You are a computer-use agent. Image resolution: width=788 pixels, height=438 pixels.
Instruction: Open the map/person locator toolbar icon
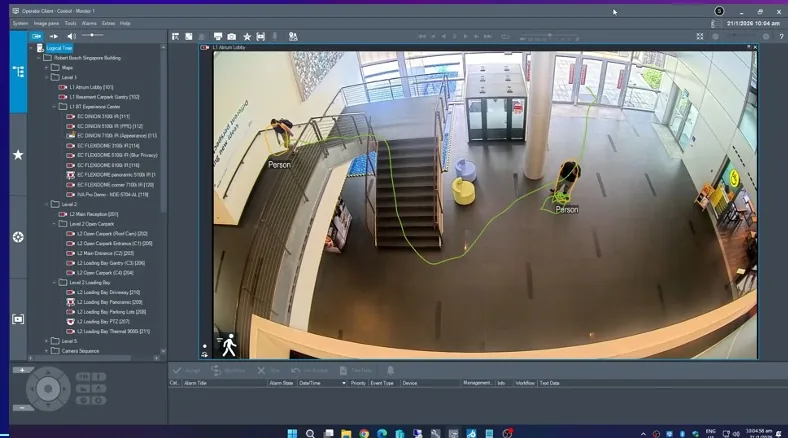coord(293,37)
